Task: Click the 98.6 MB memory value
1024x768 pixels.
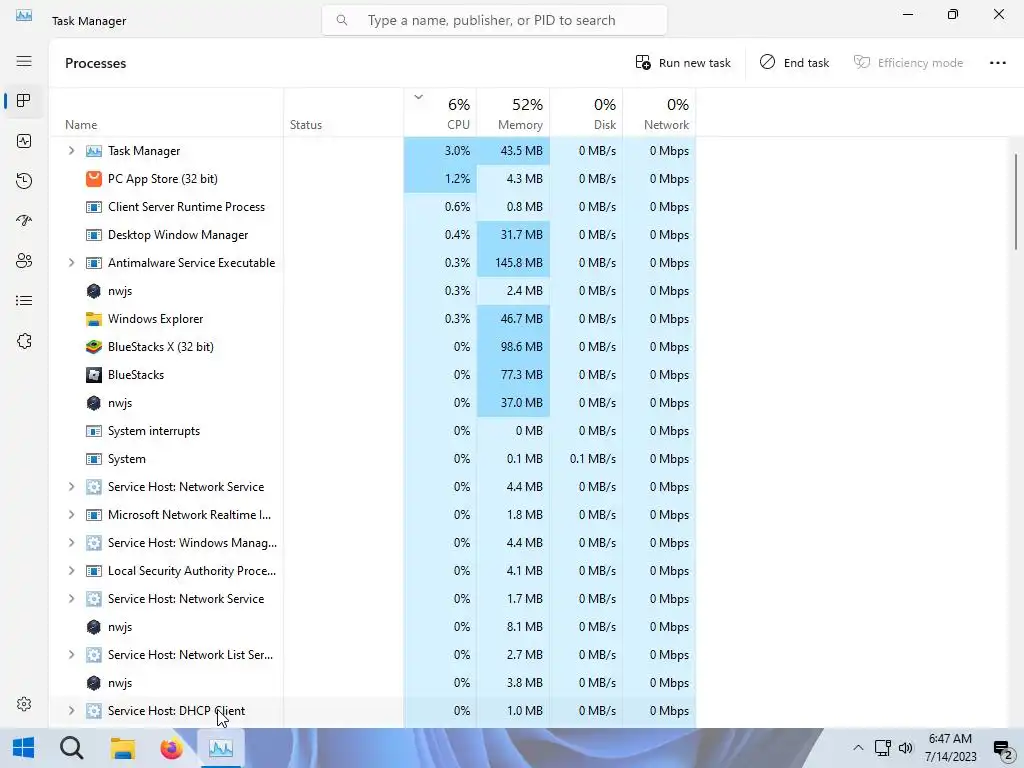Action: click(x=521, y=347)
